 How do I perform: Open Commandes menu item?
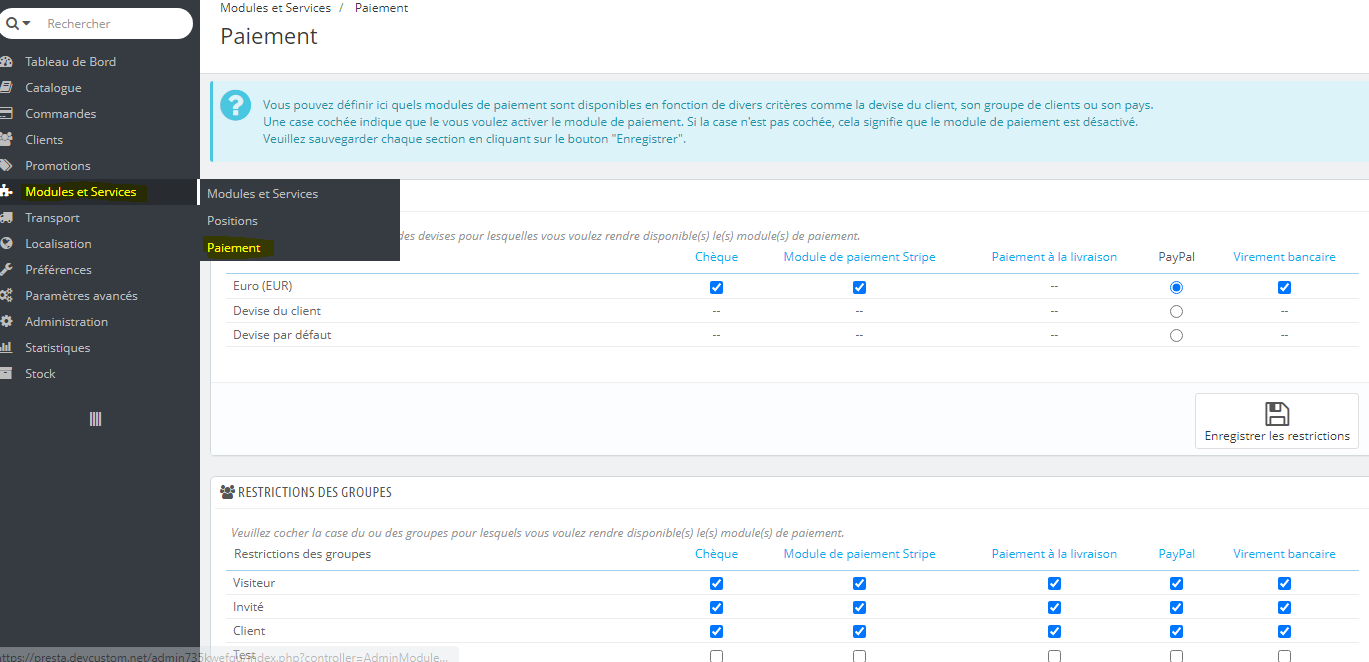click(x=60, y=113)
